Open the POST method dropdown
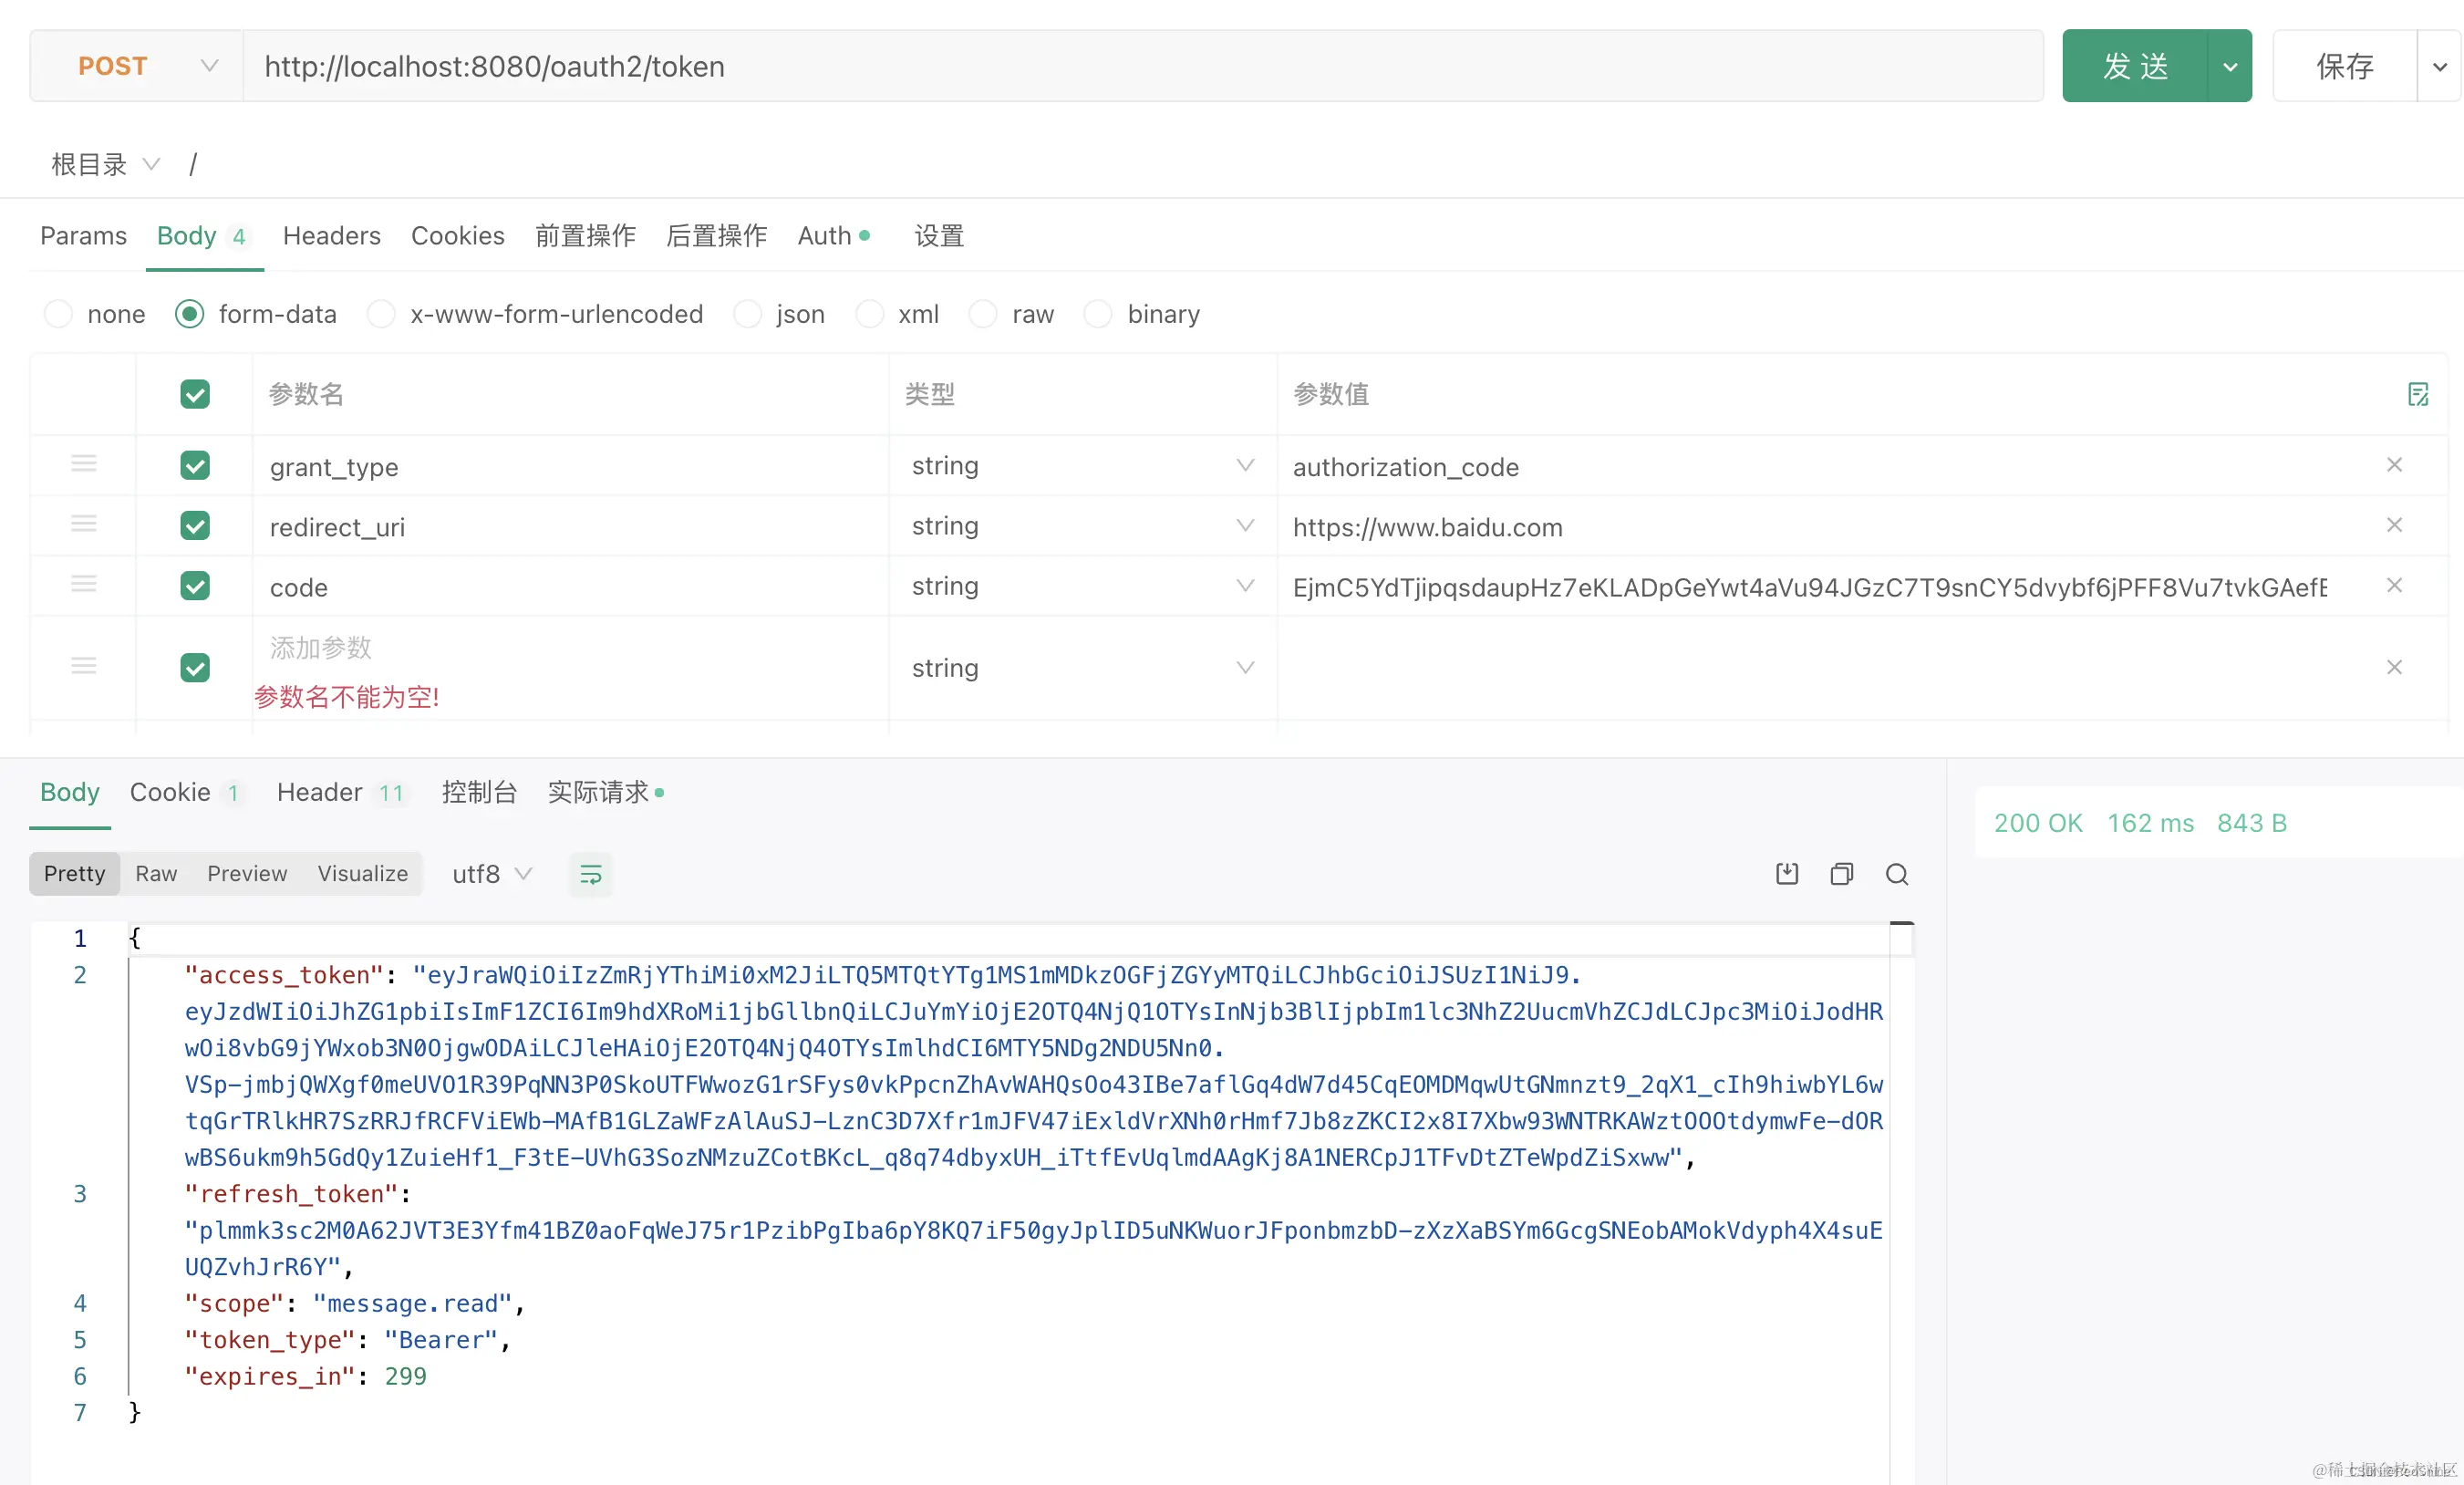Viewport: 2464px width, 1485px height. (x=137, y=66)
